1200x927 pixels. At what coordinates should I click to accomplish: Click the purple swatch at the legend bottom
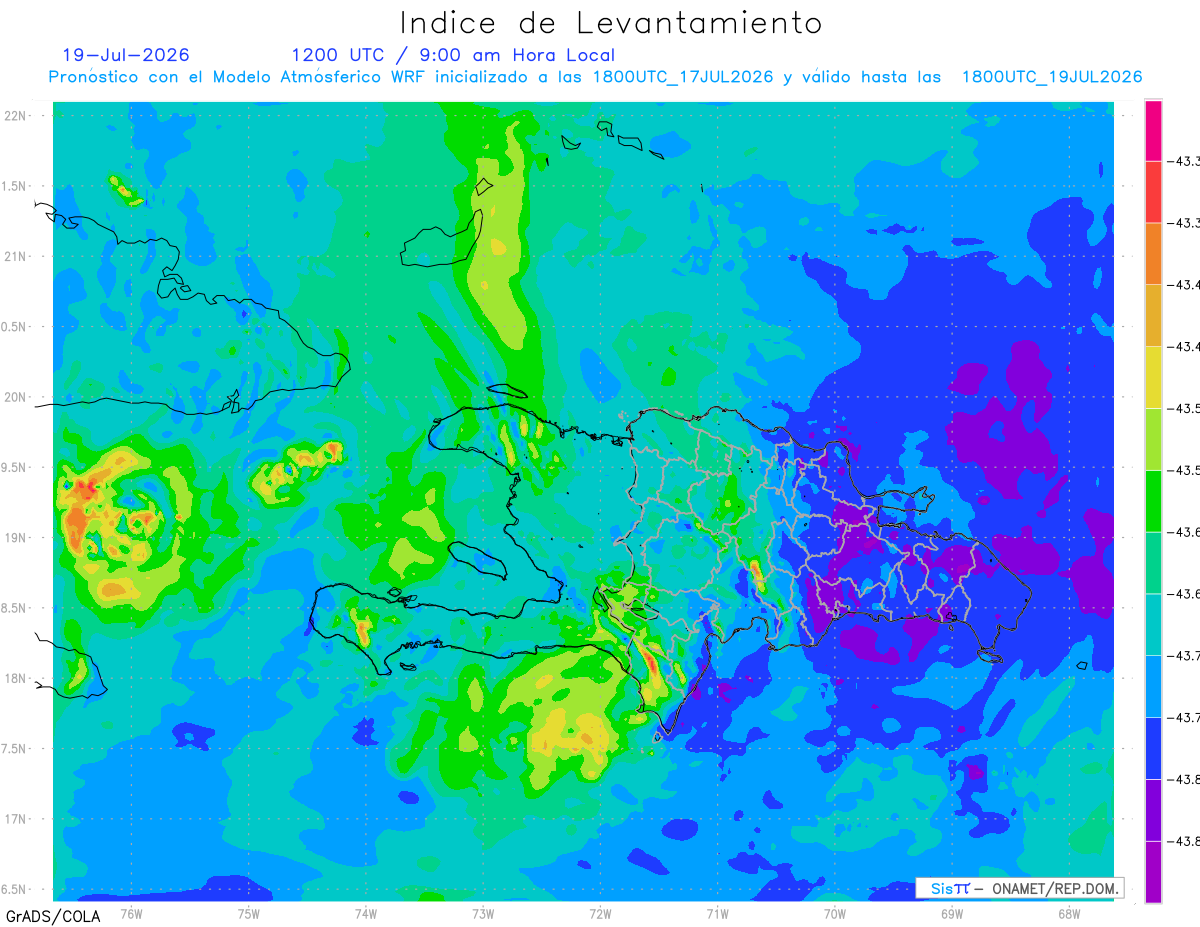point(1153,872)
